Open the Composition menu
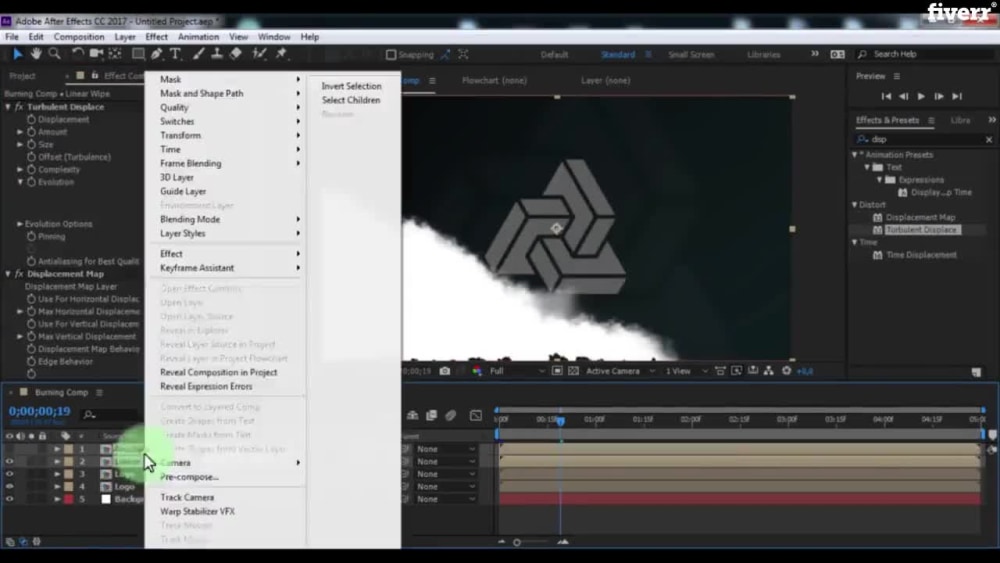Image resolution: width=1000 pixels, height=563 pixels. point(79,37)
